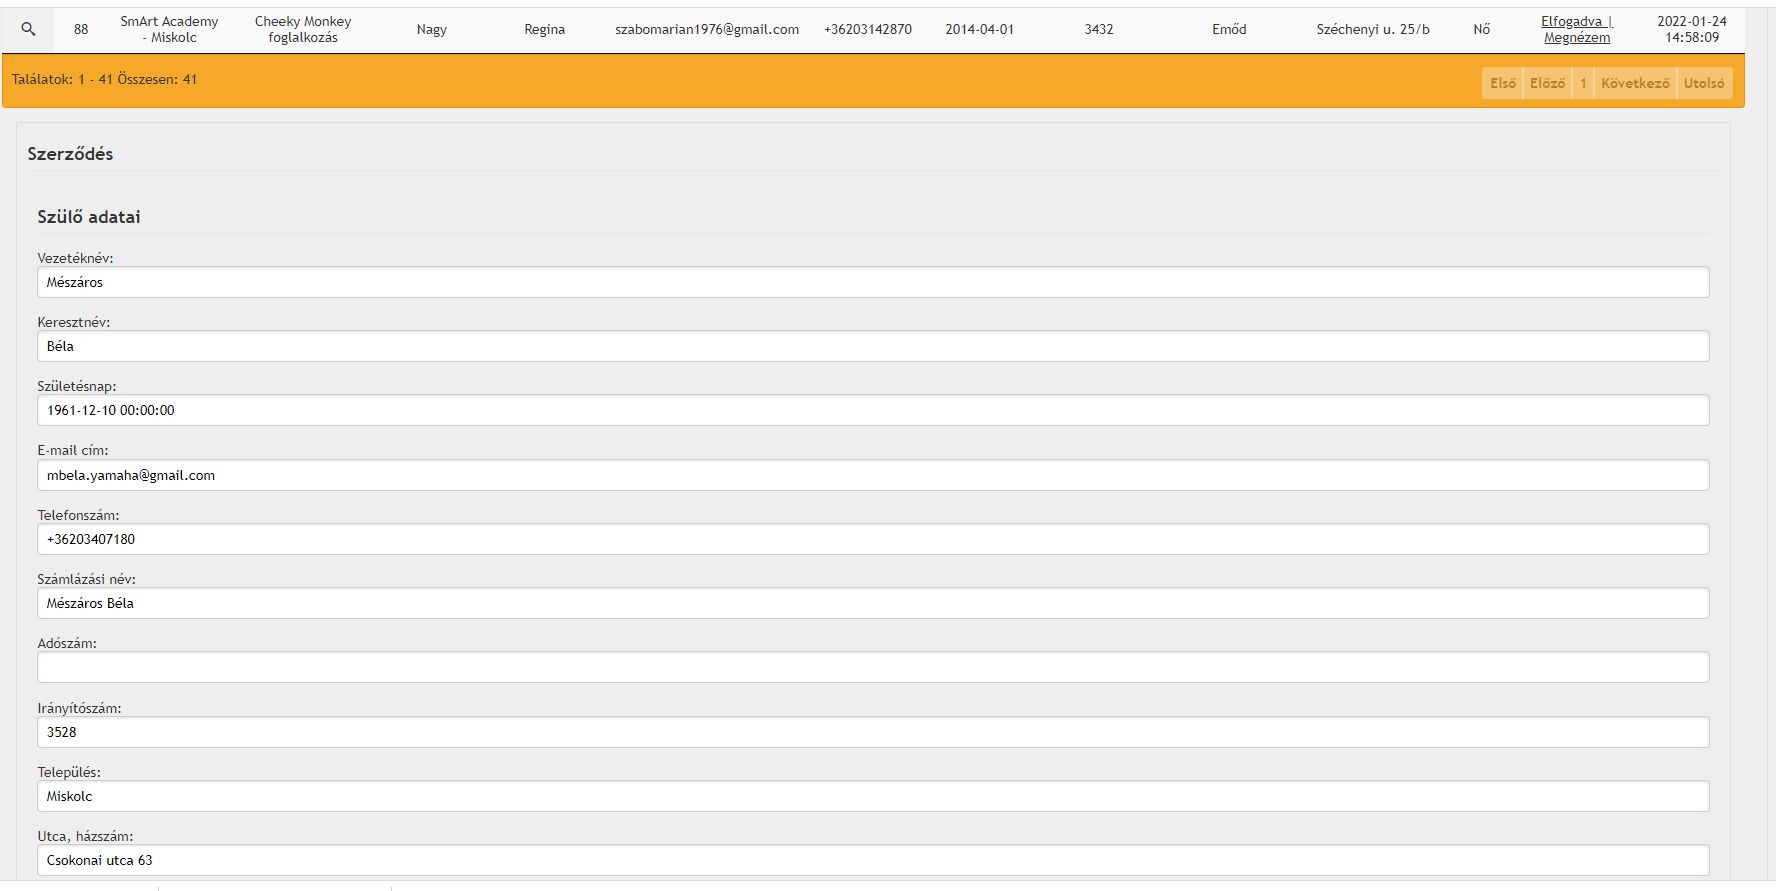Go to the Következő page
1776x891 pixels.
point(1634,83)
